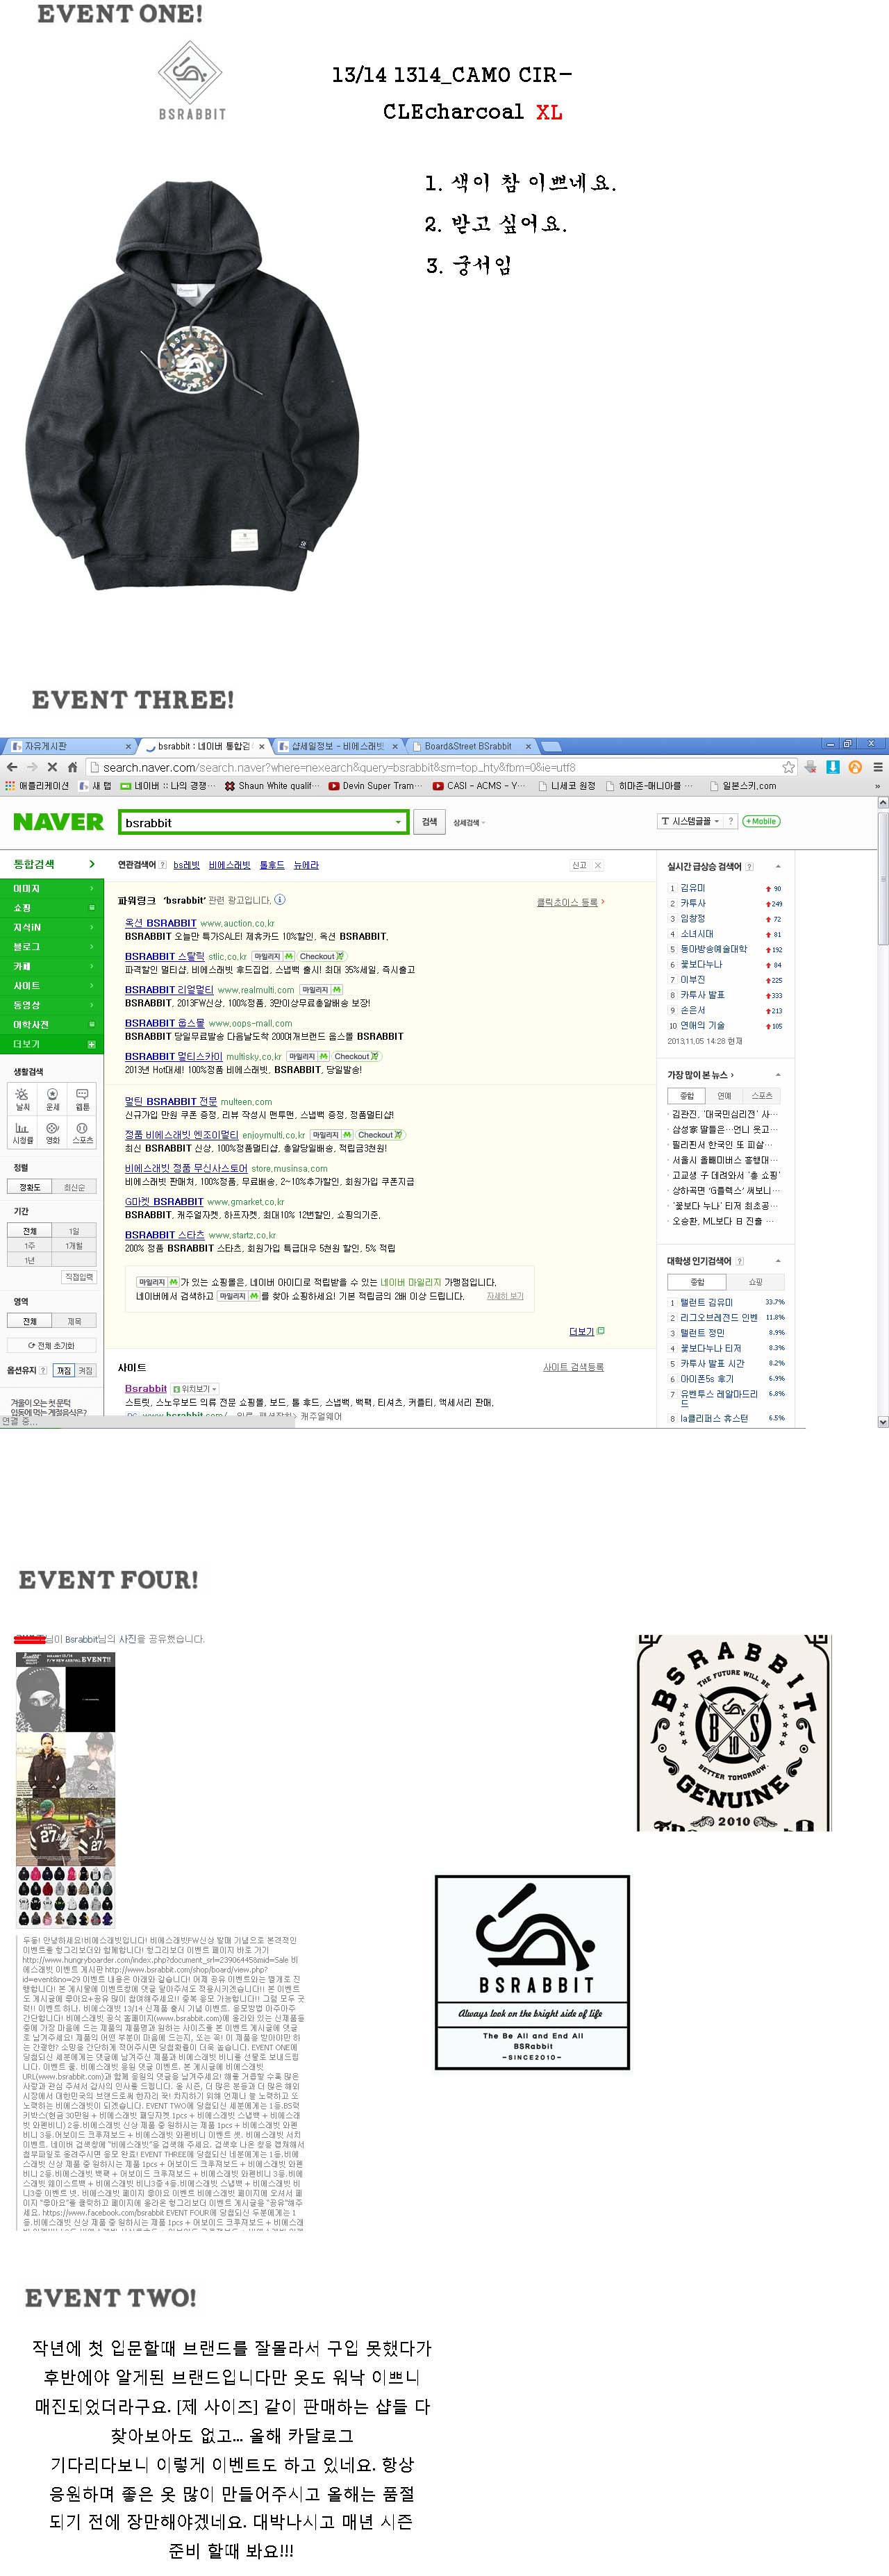
Task: Open the 상세검색 detailed search dropdown
Action: [469, 822]
